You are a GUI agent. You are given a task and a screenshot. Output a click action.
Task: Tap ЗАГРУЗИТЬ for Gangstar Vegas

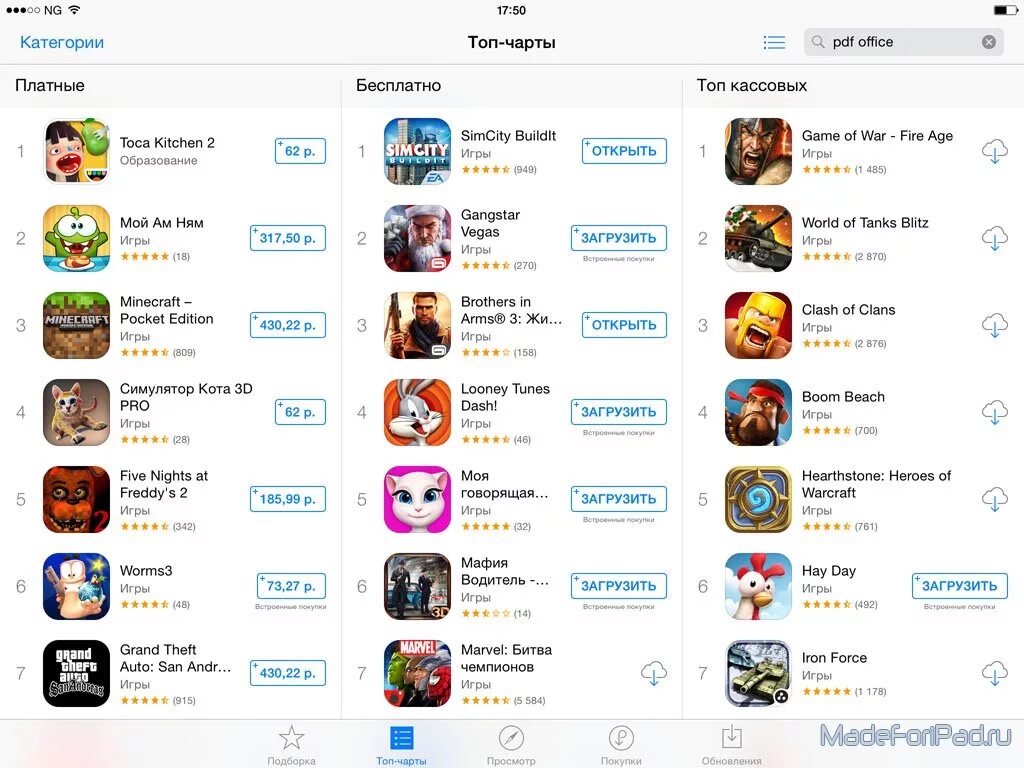[x=618, y=238]
